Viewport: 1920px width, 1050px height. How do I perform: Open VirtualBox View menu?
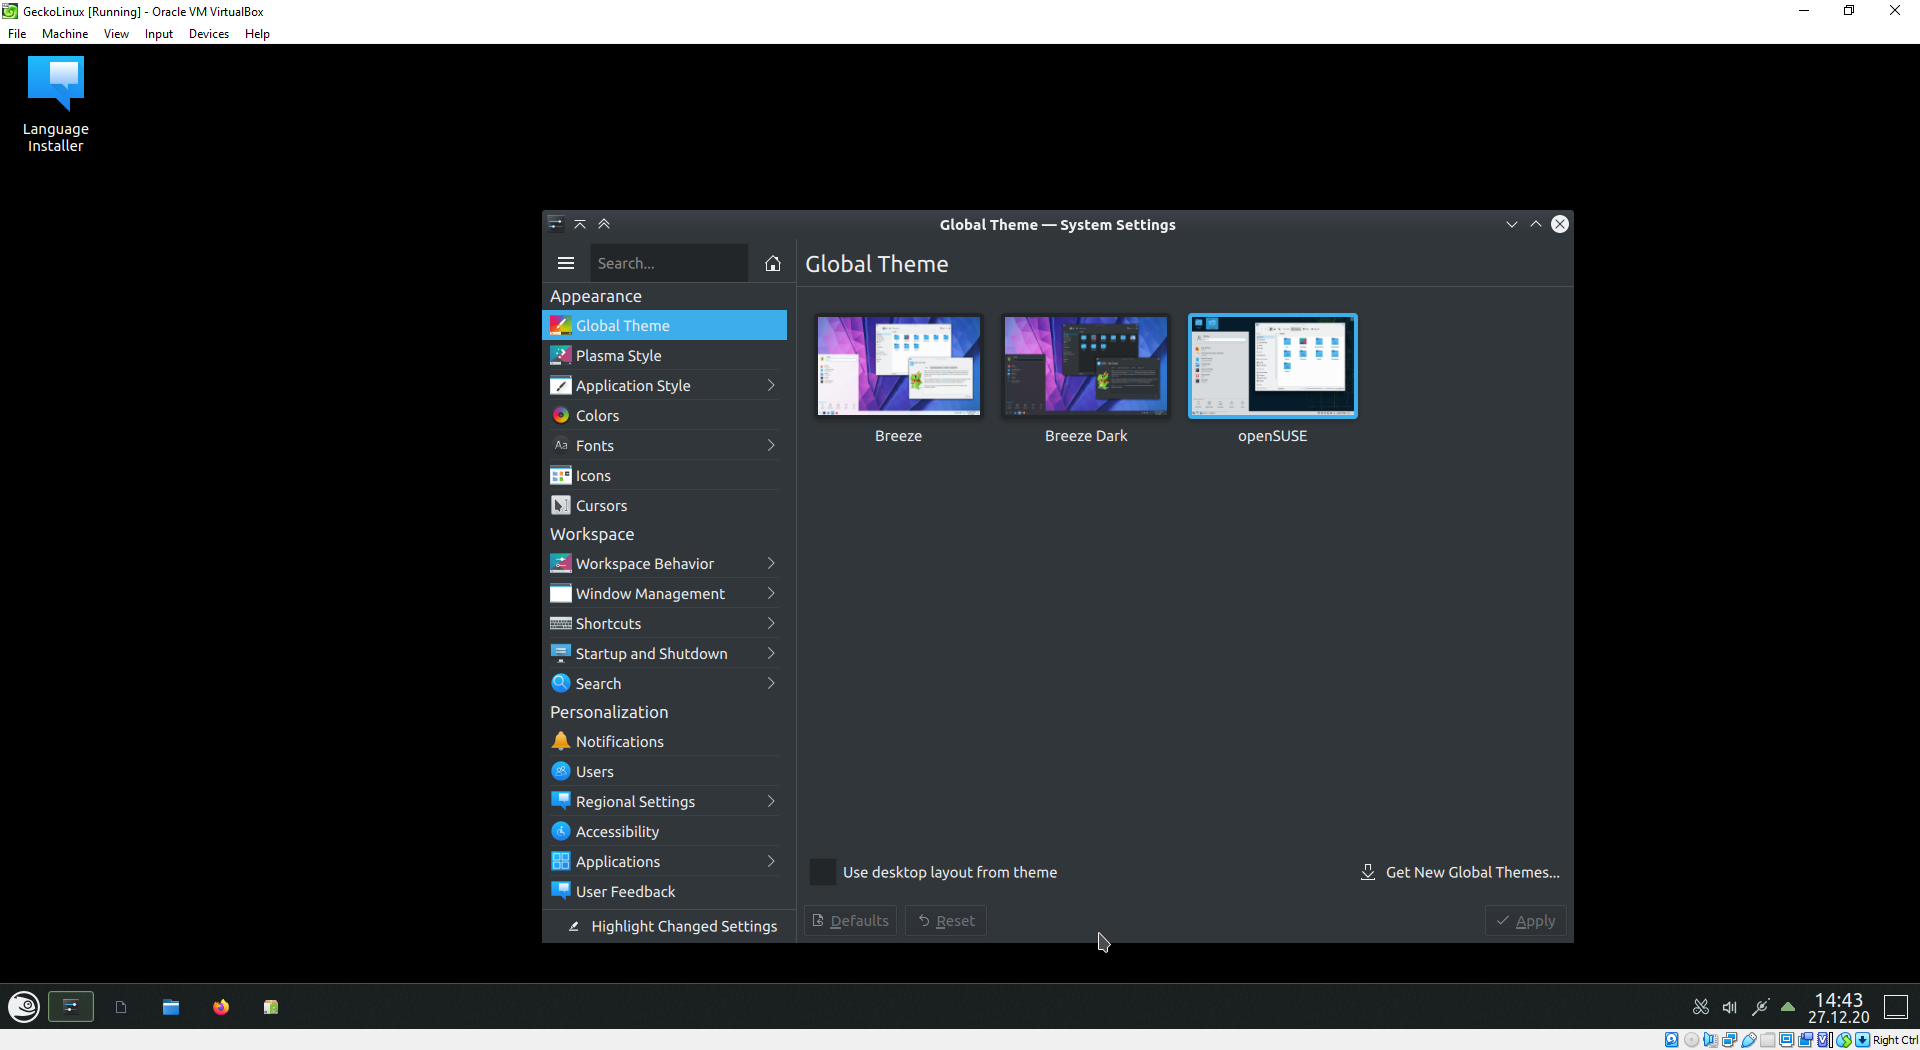tap(116, 33)
